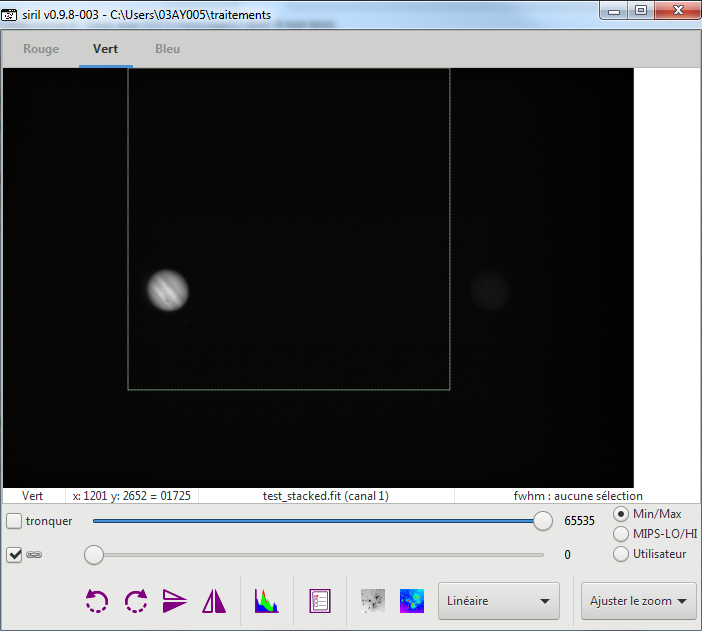Click the Vert label in status bar
This screenshot has width=702, height=631.
(32, 496)
